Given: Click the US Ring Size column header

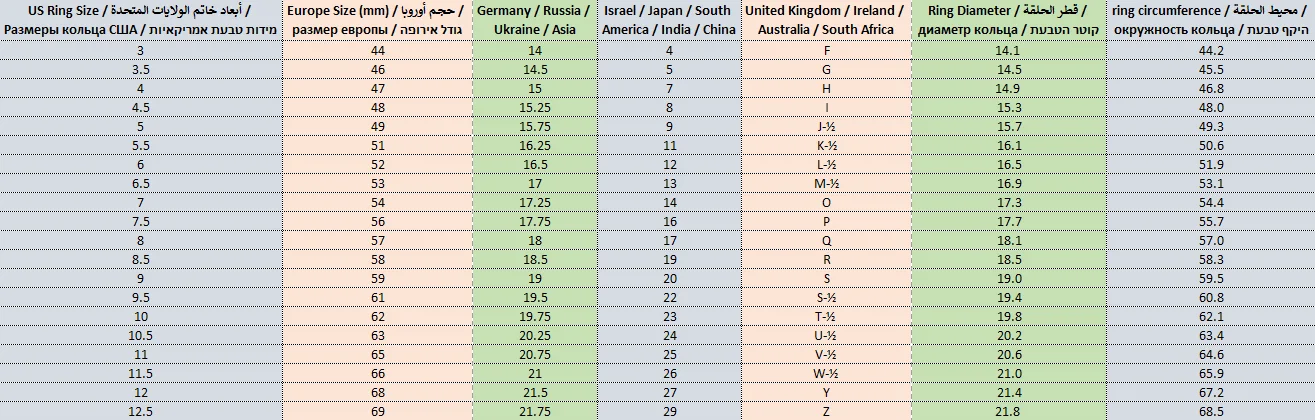Looking at the screenshot, I should coord(140,20).
